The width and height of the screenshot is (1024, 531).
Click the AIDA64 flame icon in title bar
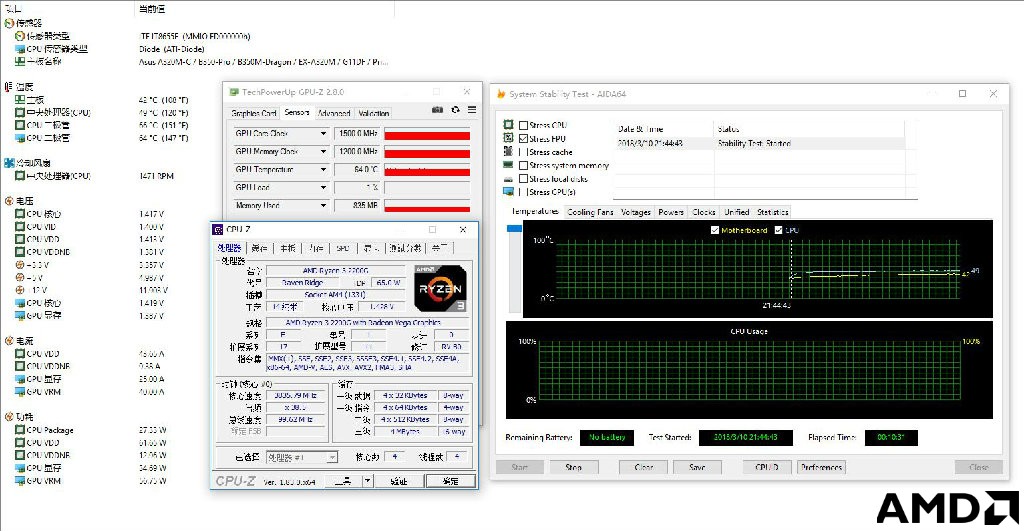coord(501,94)
